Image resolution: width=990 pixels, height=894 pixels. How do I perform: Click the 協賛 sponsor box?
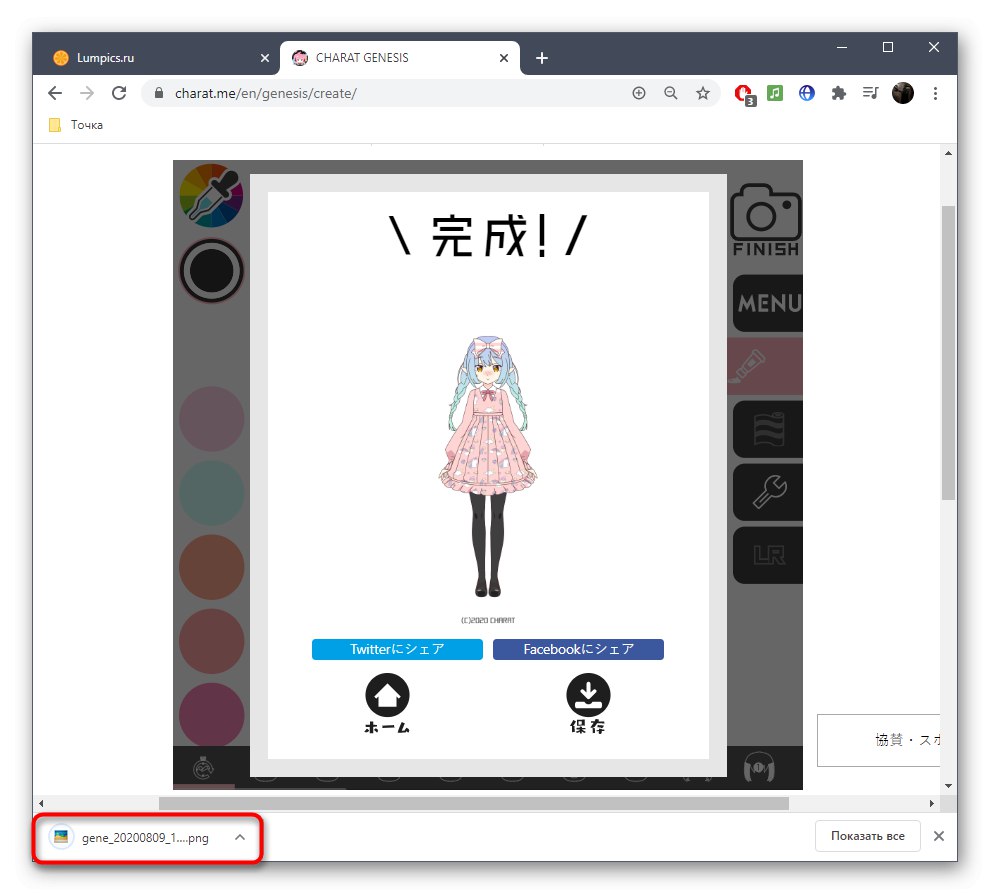coord(878,741)
